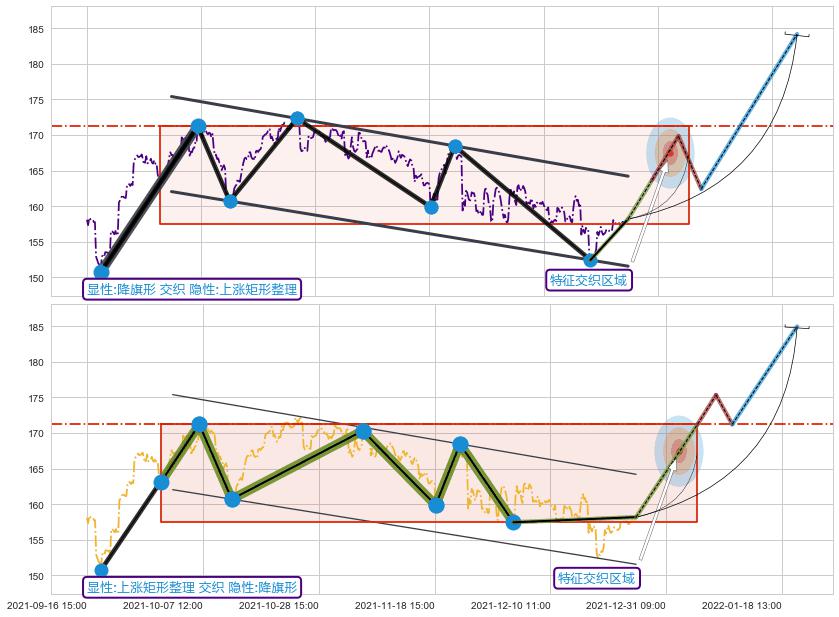Select the bottom chart's '特征交织区域' annotation box
Image resolution: width=839 pixels, height=617 pixels.
point(596,578)
